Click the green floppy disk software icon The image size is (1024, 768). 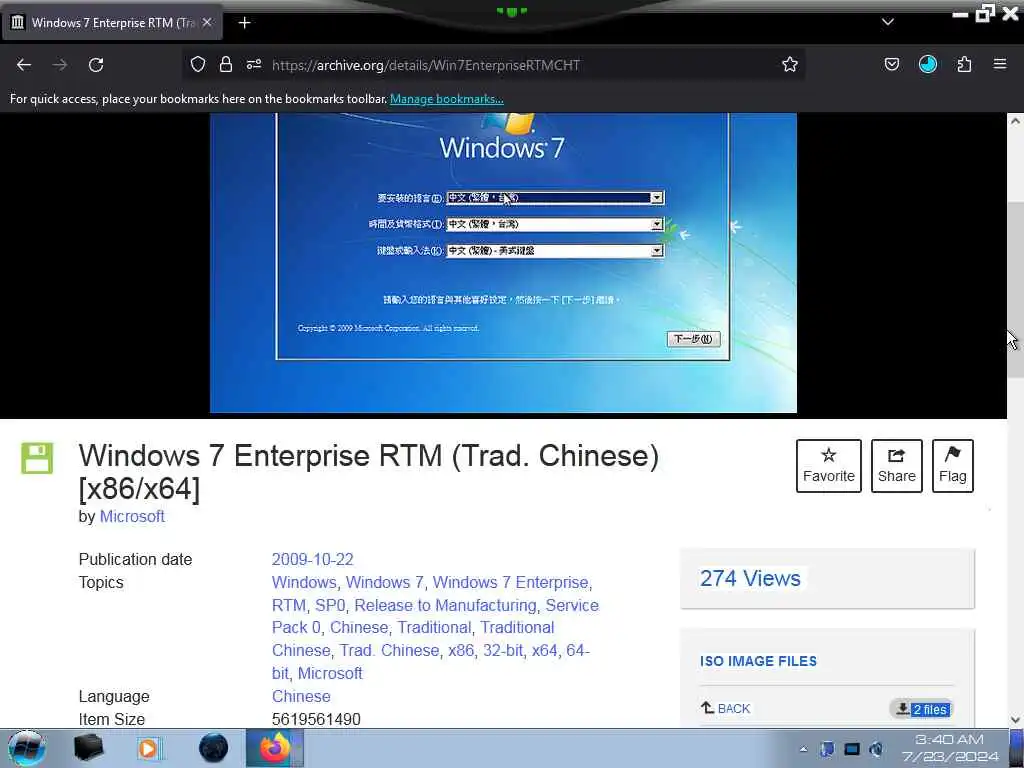(37, 458)
